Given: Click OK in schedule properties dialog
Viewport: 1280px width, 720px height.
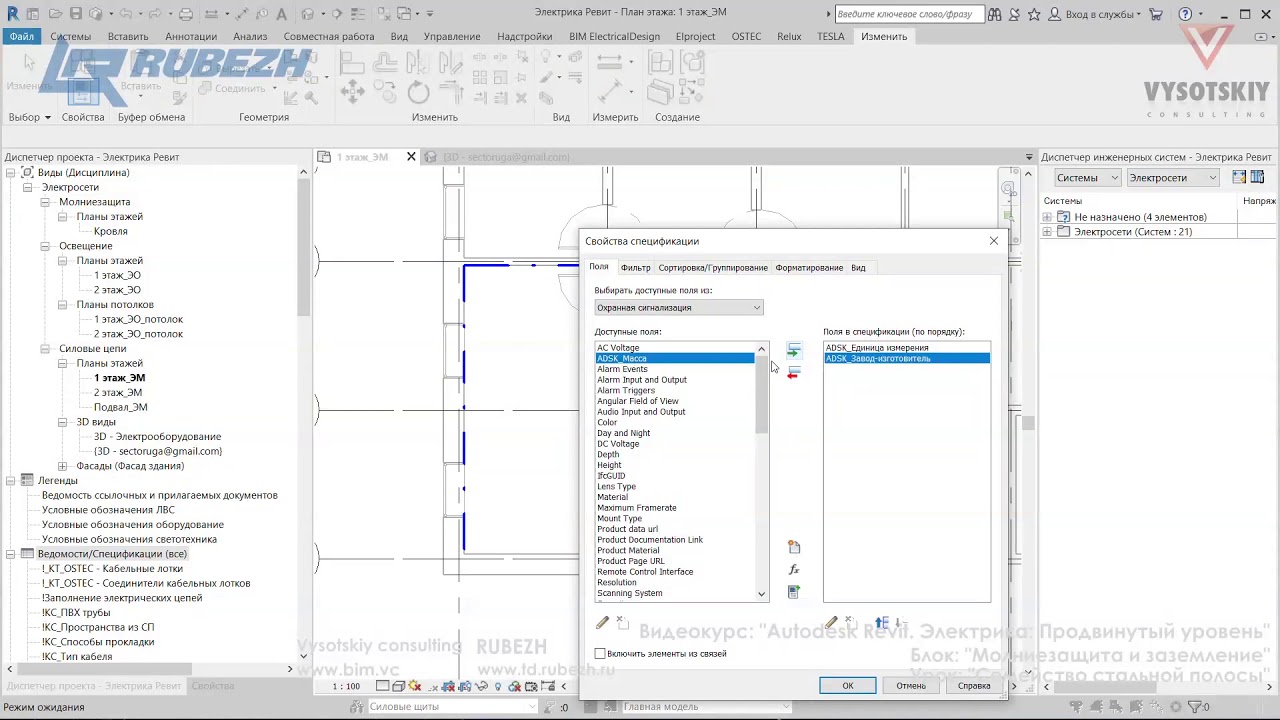Looking at the screenshot, I should [x=847, y=685].
